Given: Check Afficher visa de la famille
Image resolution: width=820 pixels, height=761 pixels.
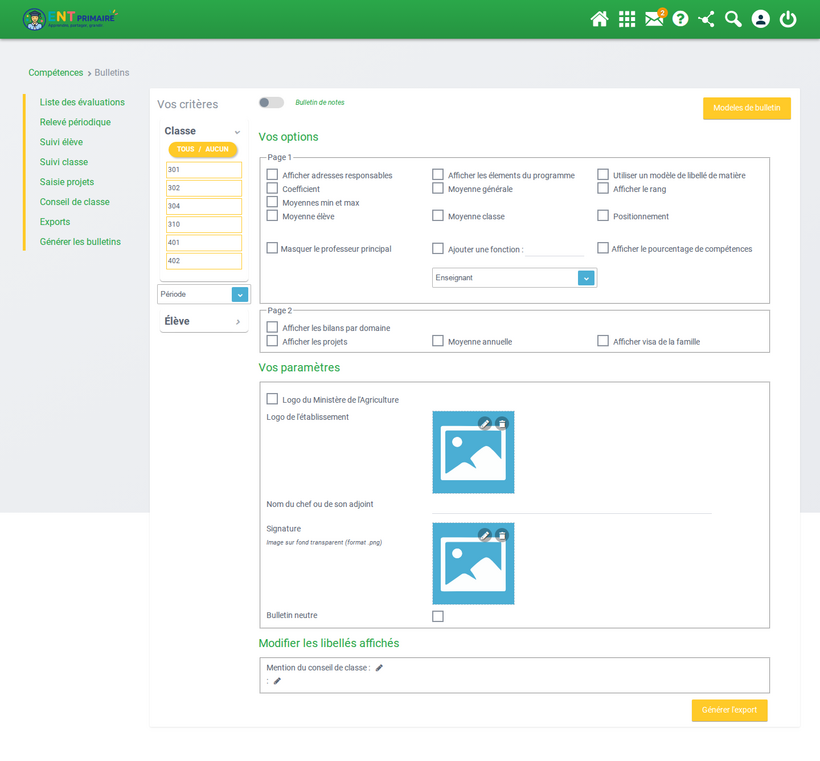Looking at the screenshot, I should [603, 341].
